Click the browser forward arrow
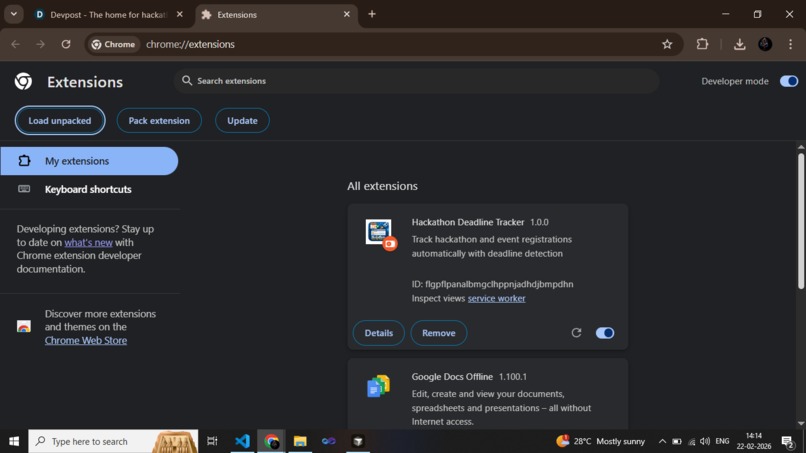Image resolution: width=806 pixels, height=453 pixels. [x=41, y=44]
